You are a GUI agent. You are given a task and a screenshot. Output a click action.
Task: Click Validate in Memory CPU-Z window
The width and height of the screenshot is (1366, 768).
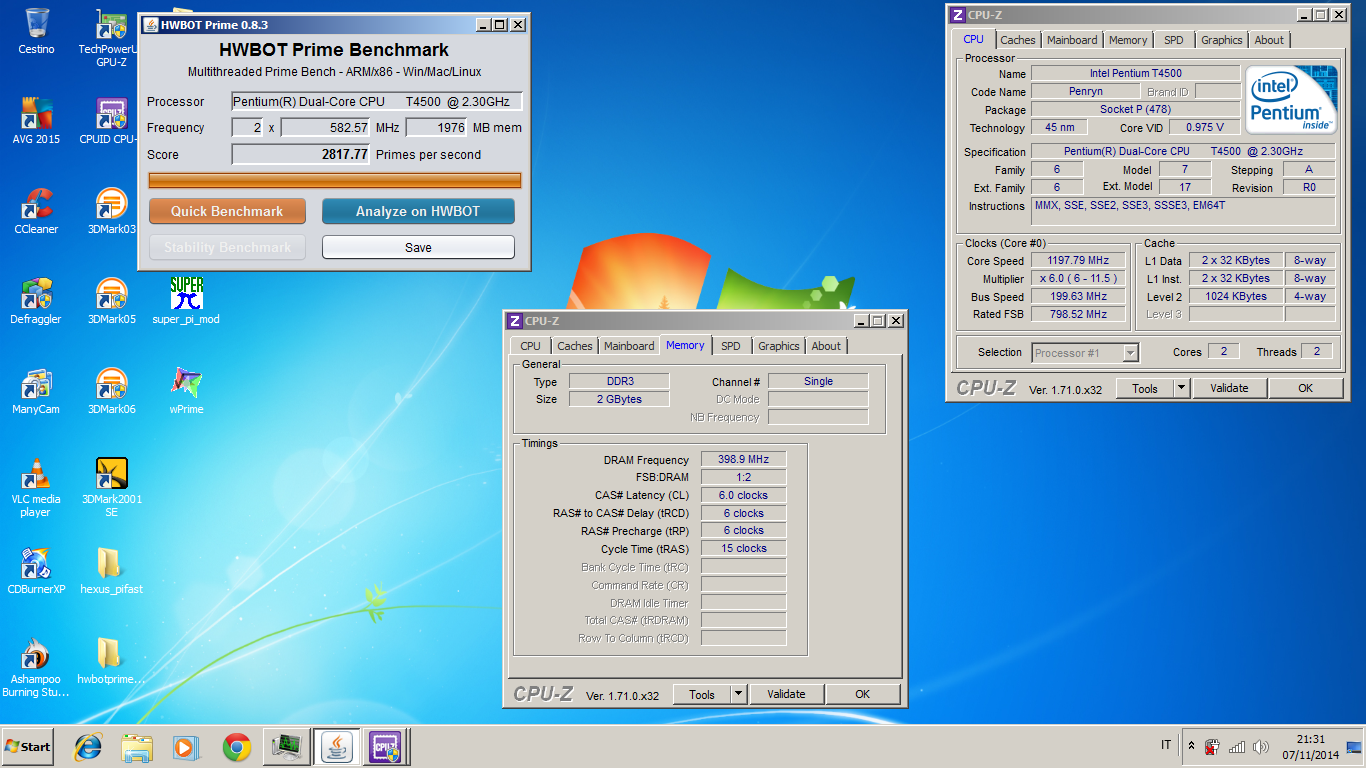(786, 694)
